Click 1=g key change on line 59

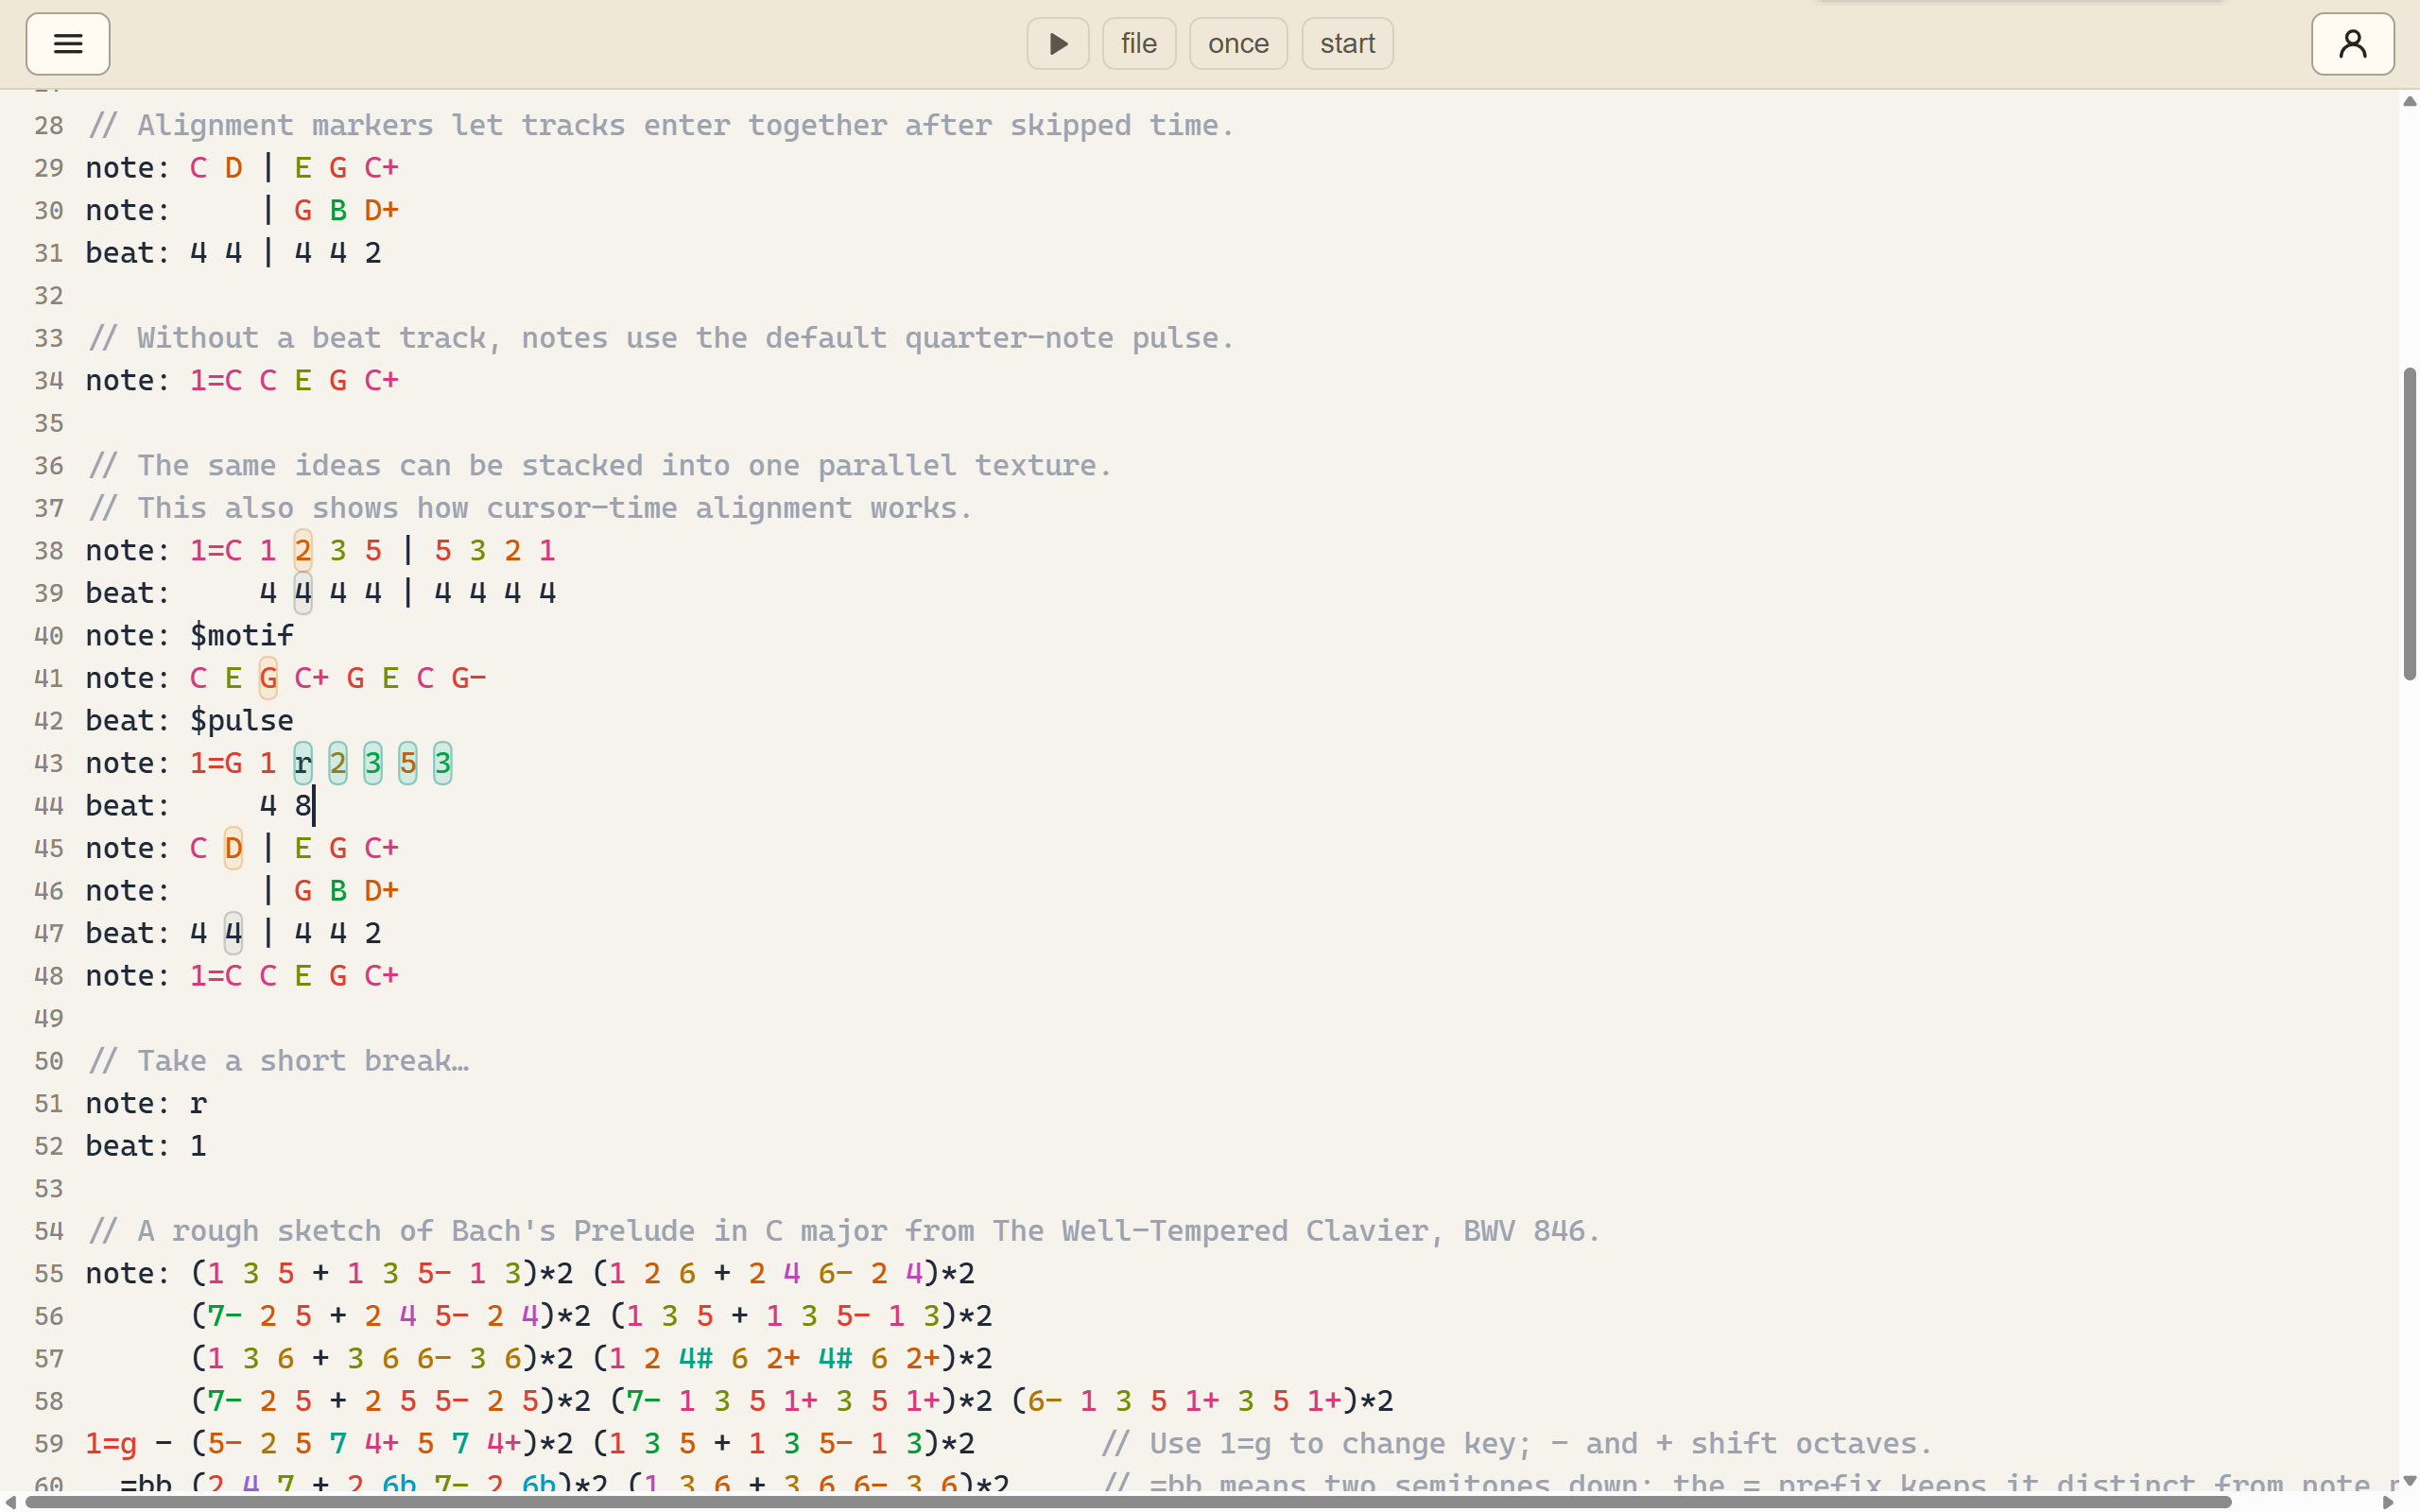(111, 1444)
